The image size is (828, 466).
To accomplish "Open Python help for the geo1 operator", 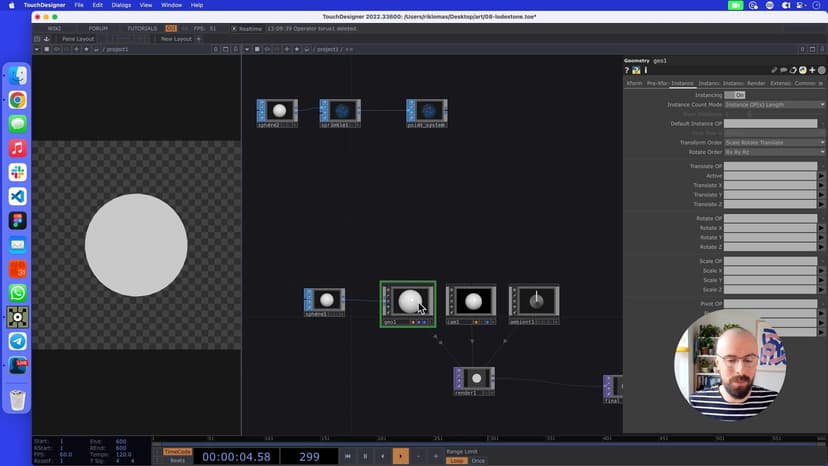I will click(636, 70).
